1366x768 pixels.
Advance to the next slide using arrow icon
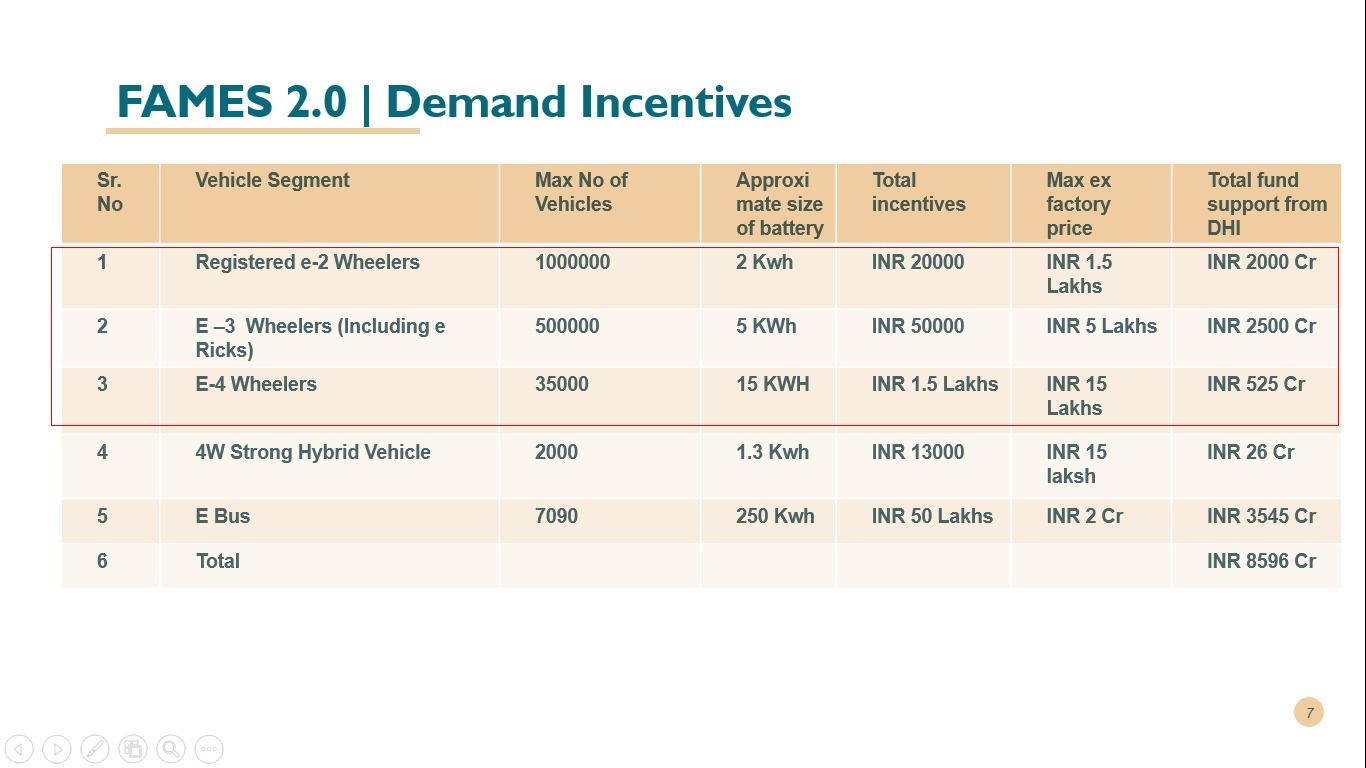click(57, 749)
